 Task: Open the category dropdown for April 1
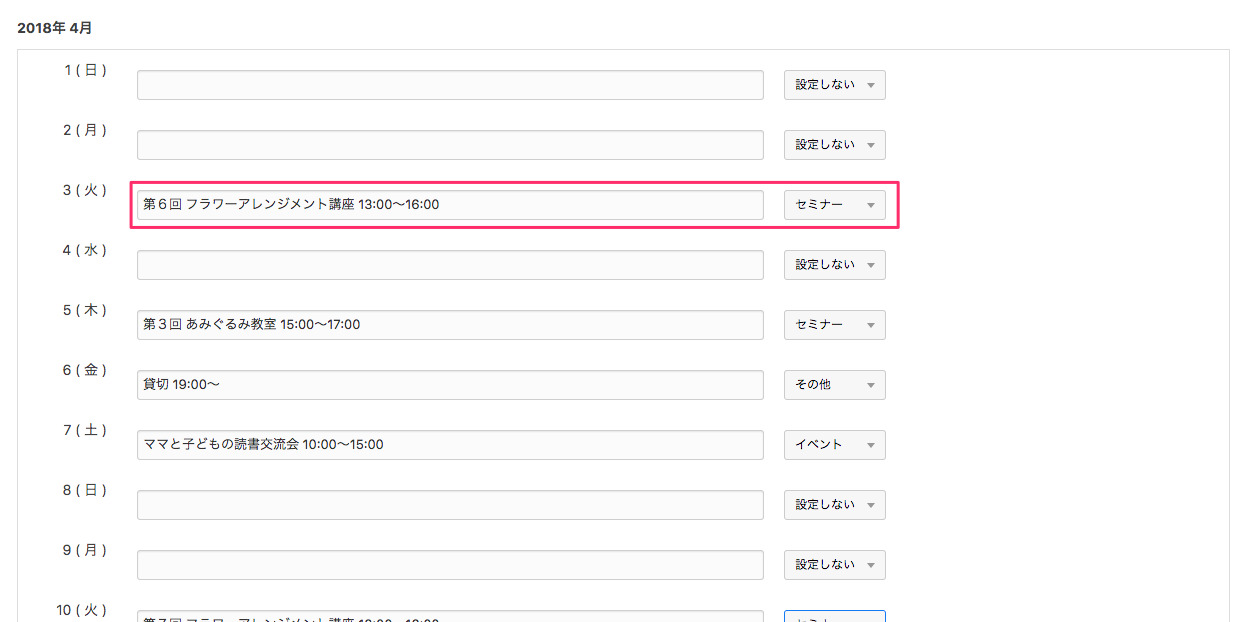coord(834,85)
